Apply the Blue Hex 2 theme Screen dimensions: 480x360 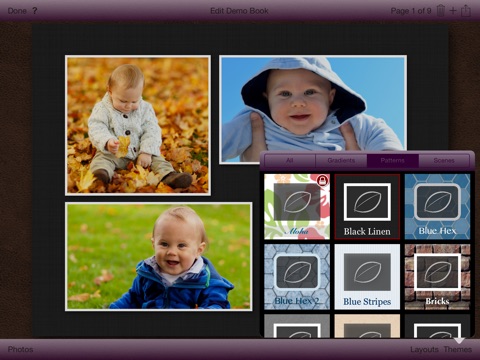297,277
